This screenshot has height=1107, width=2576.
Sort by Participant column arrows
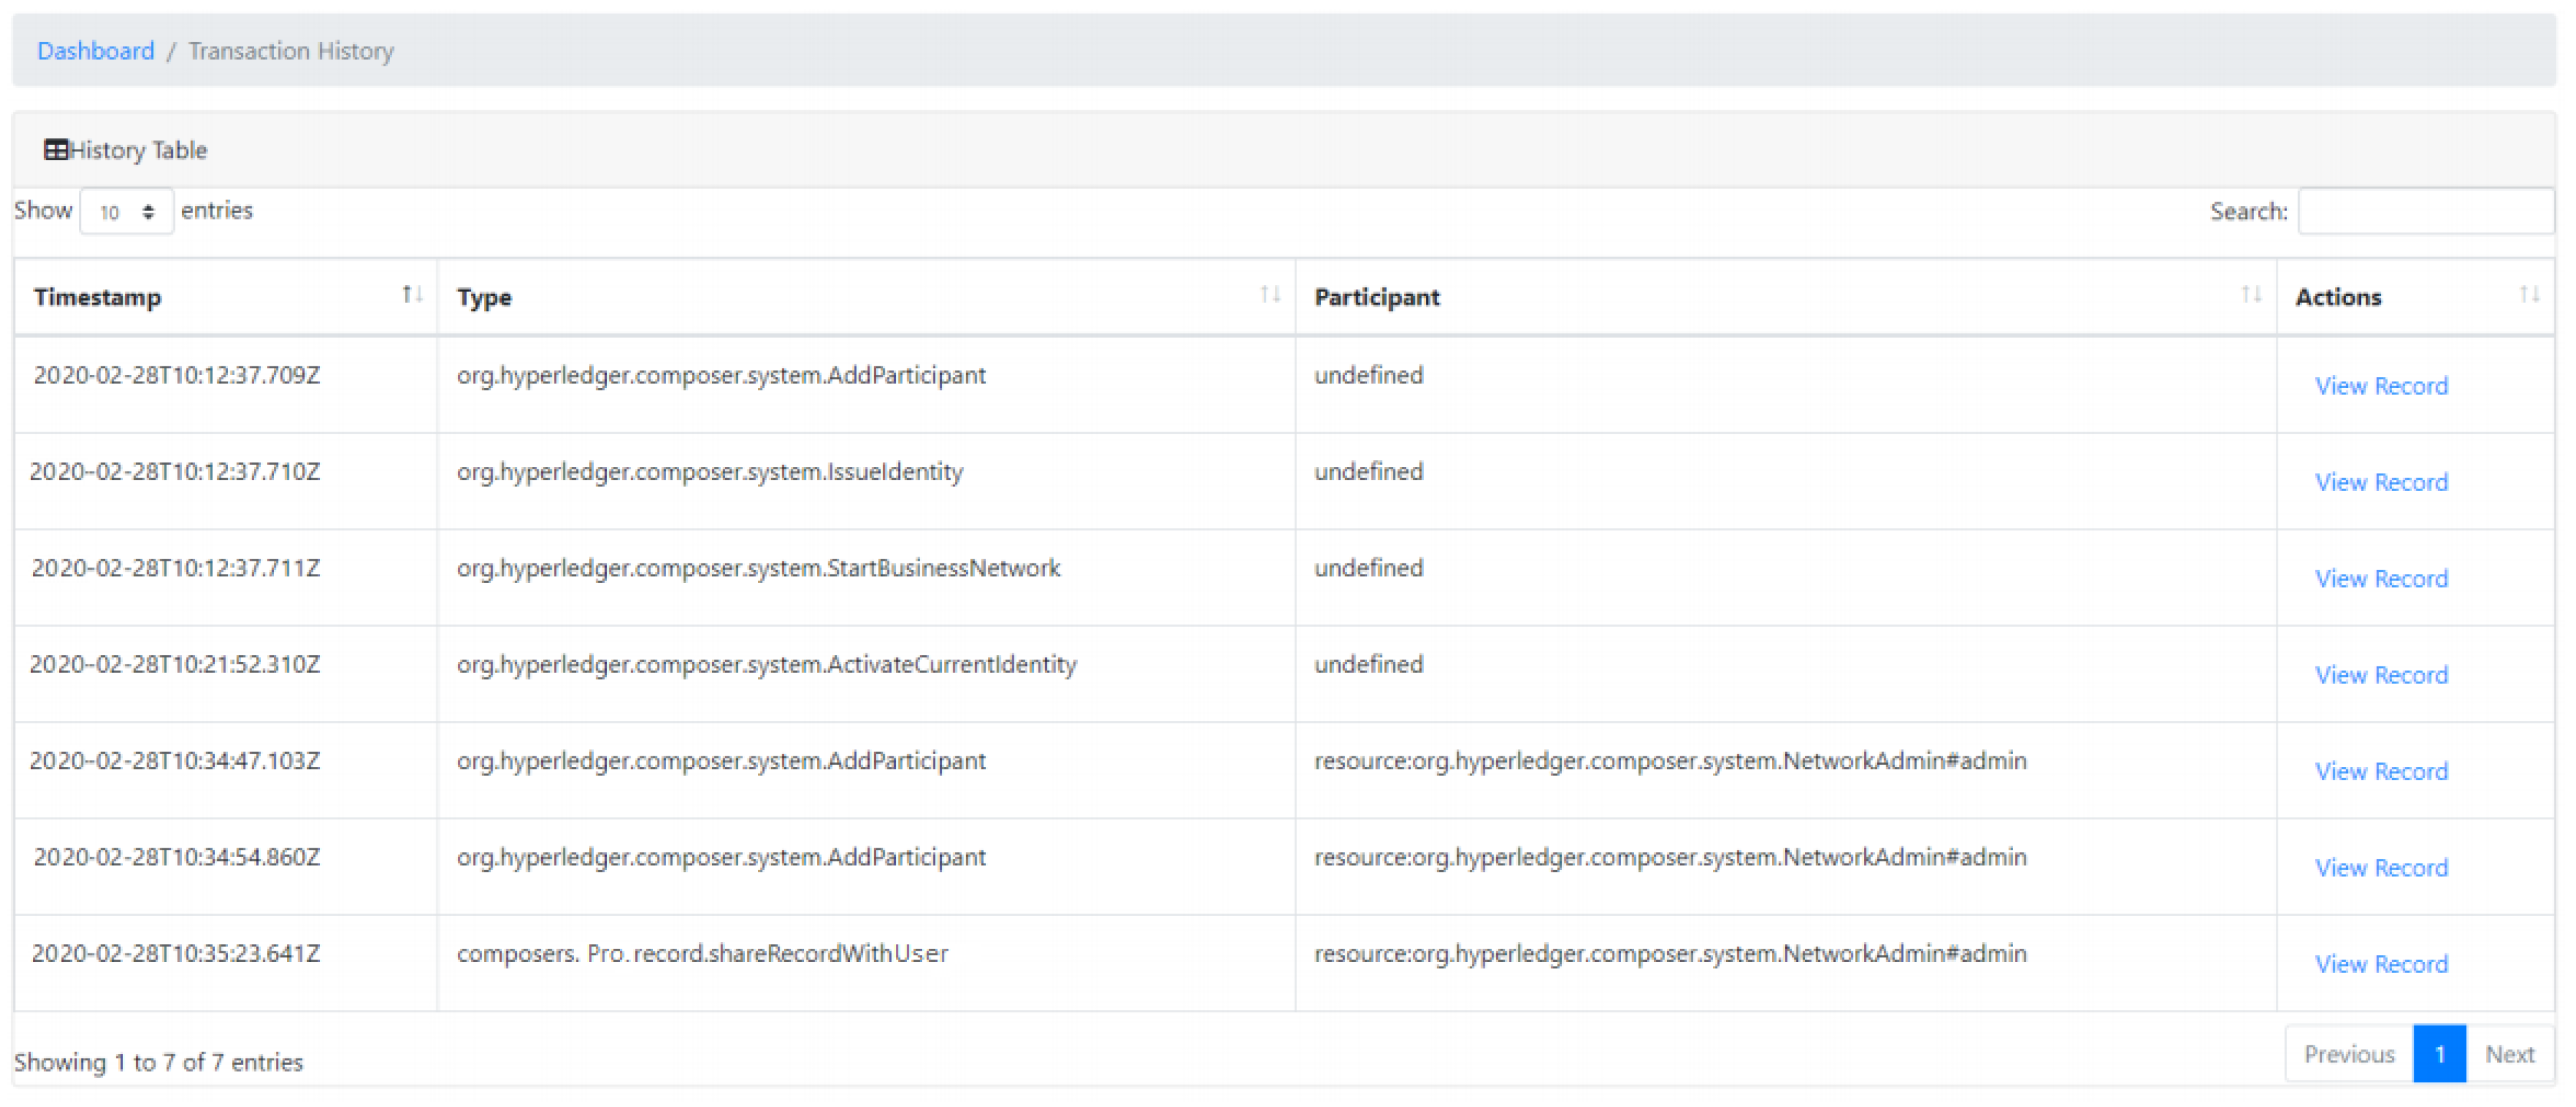click(2251, 294)
